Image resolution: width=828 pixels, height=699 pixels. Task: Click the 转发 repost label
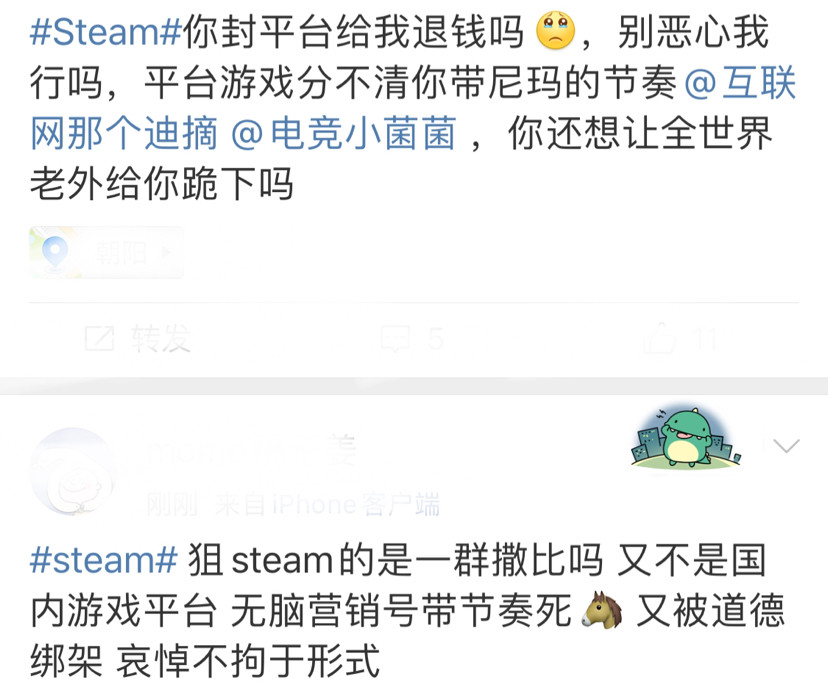pyautogui.click(x=161, y=338)
